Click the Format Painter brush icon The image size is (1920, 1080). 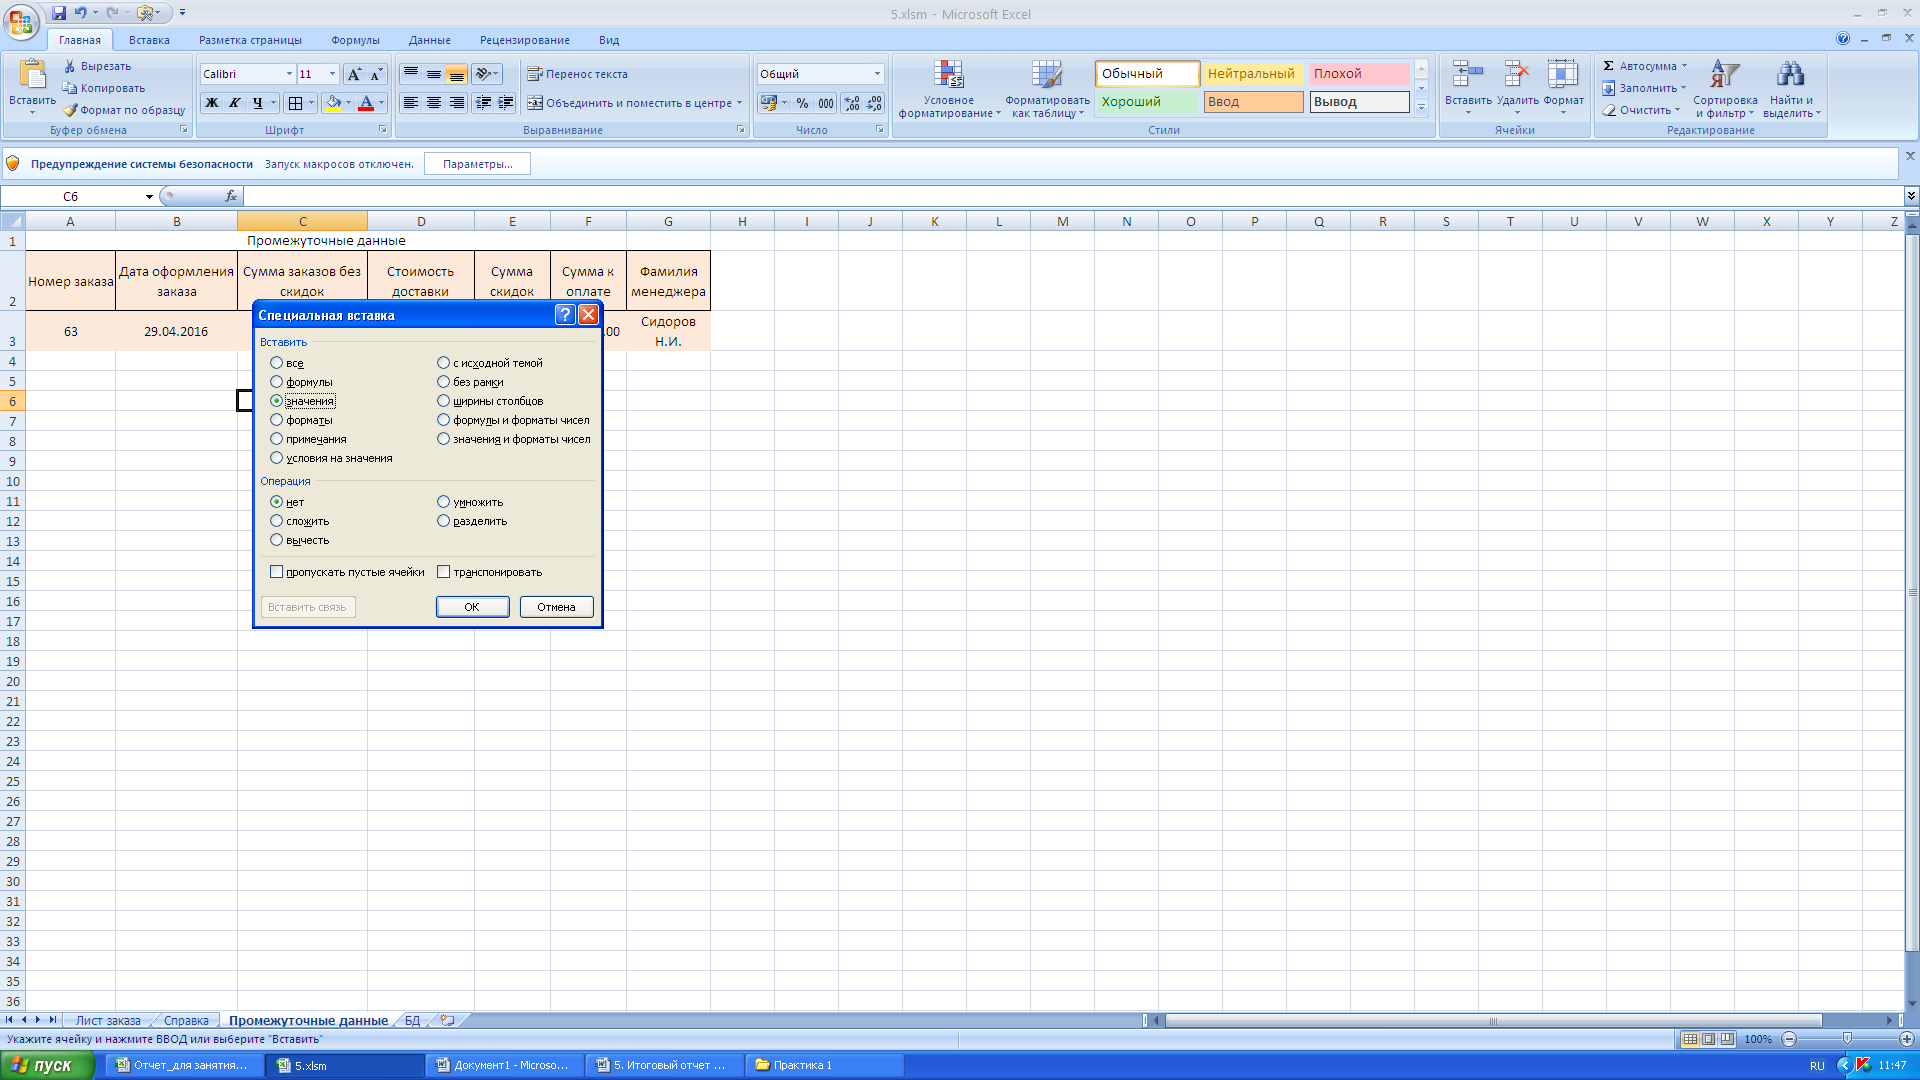(x=70, y=110)
